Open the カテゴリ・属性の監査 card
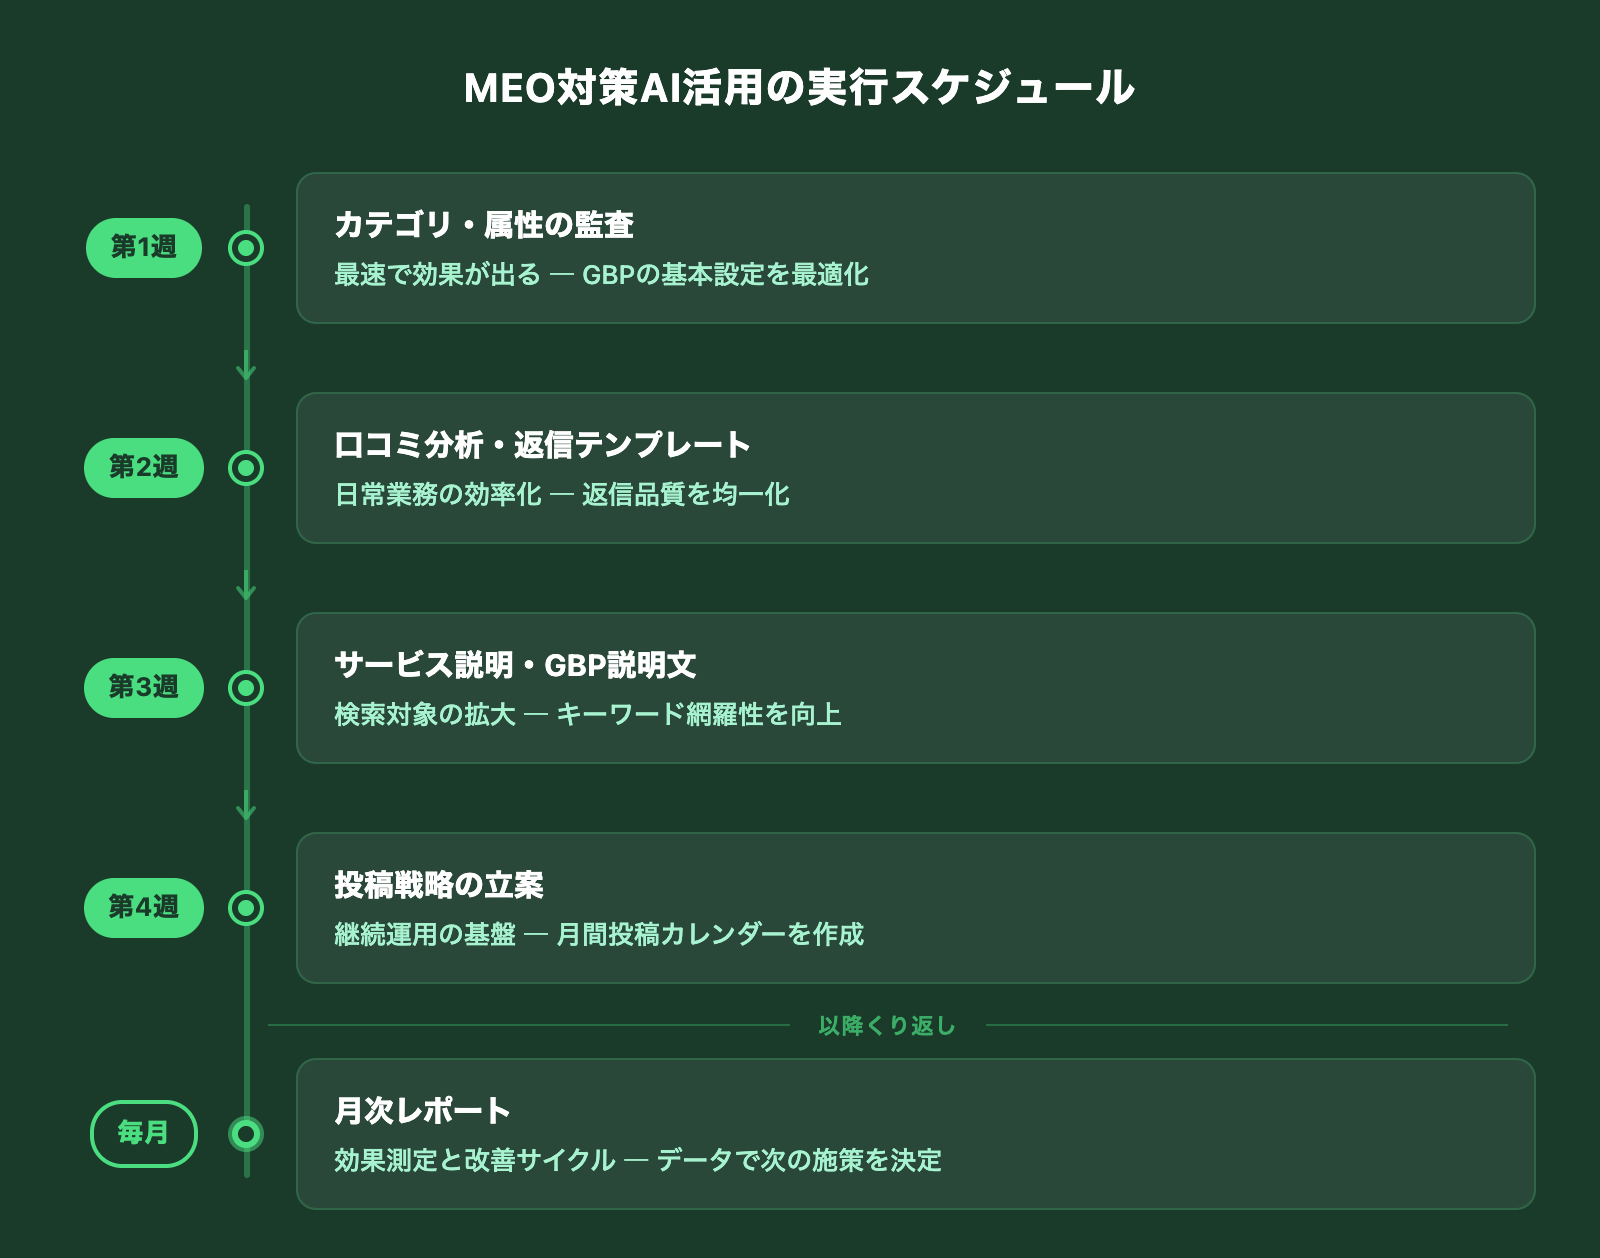This screenshot has width=1600, height=1258. click(915, 248)
